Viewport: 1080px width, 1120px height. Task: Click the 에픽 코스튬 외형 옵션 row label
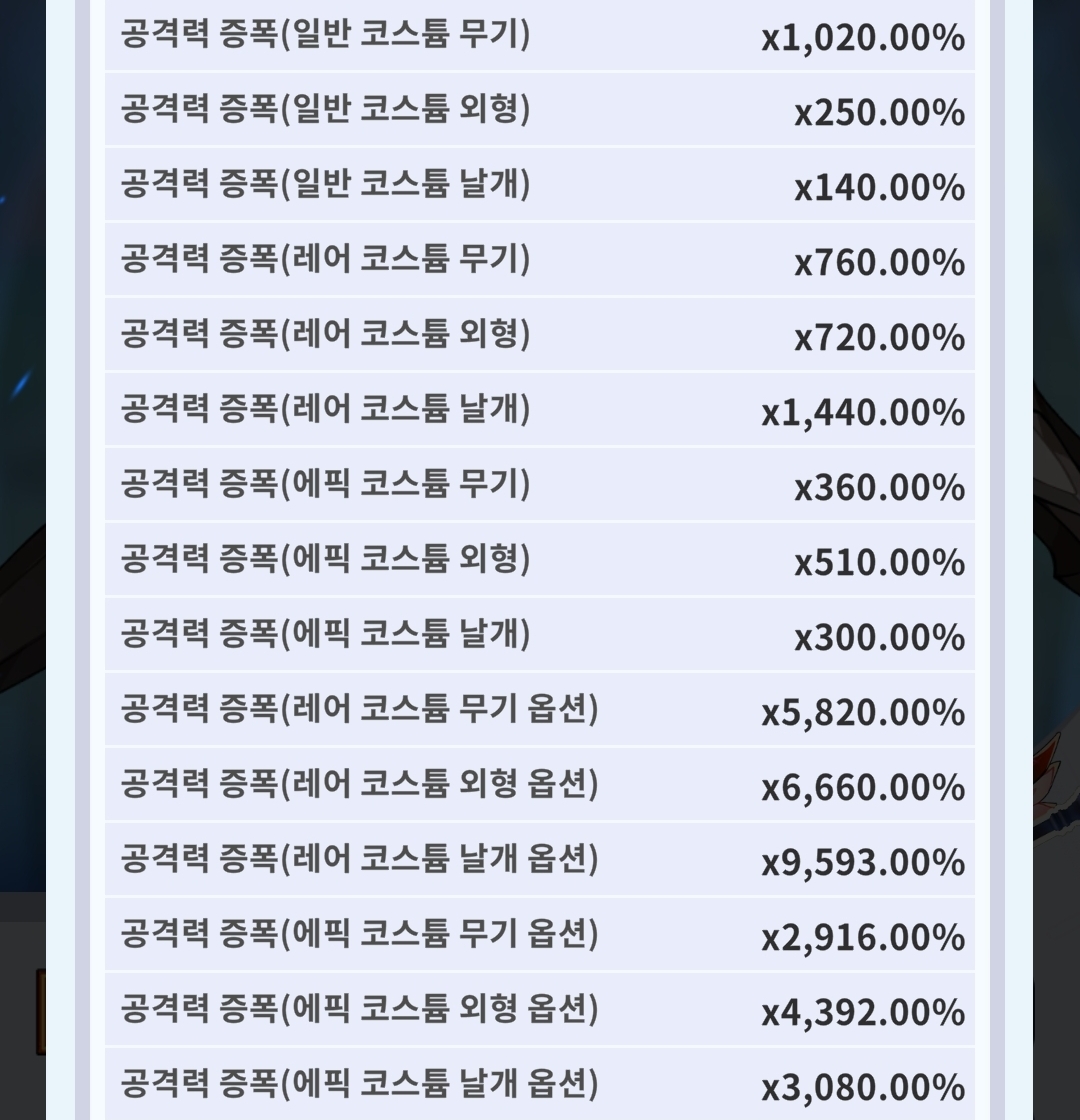359,1009
